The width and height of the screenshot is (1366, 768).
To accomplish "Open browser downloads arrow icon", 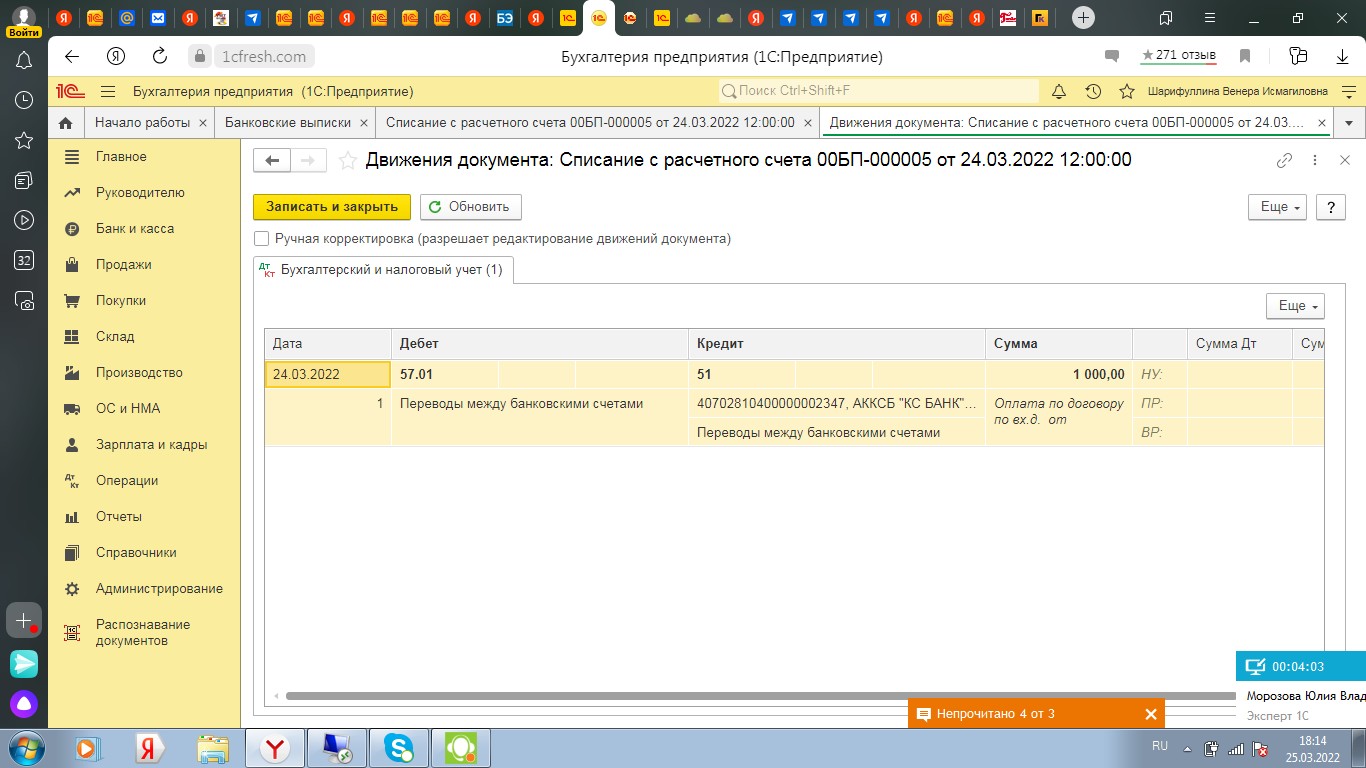I will tap(1342, 56).
